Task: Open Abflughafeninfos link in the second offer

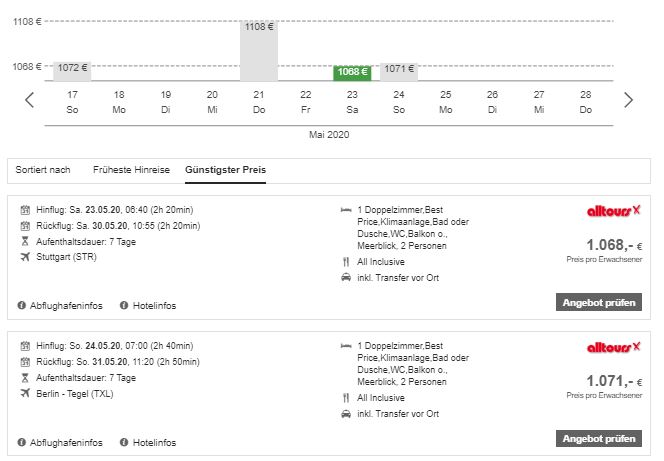Action: point(67,441)
